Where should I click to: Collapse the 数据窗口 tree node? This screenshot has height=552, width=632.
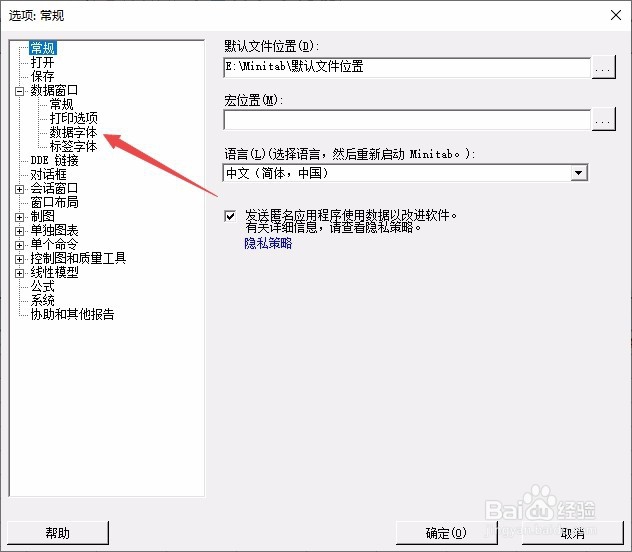click(19, 91)
